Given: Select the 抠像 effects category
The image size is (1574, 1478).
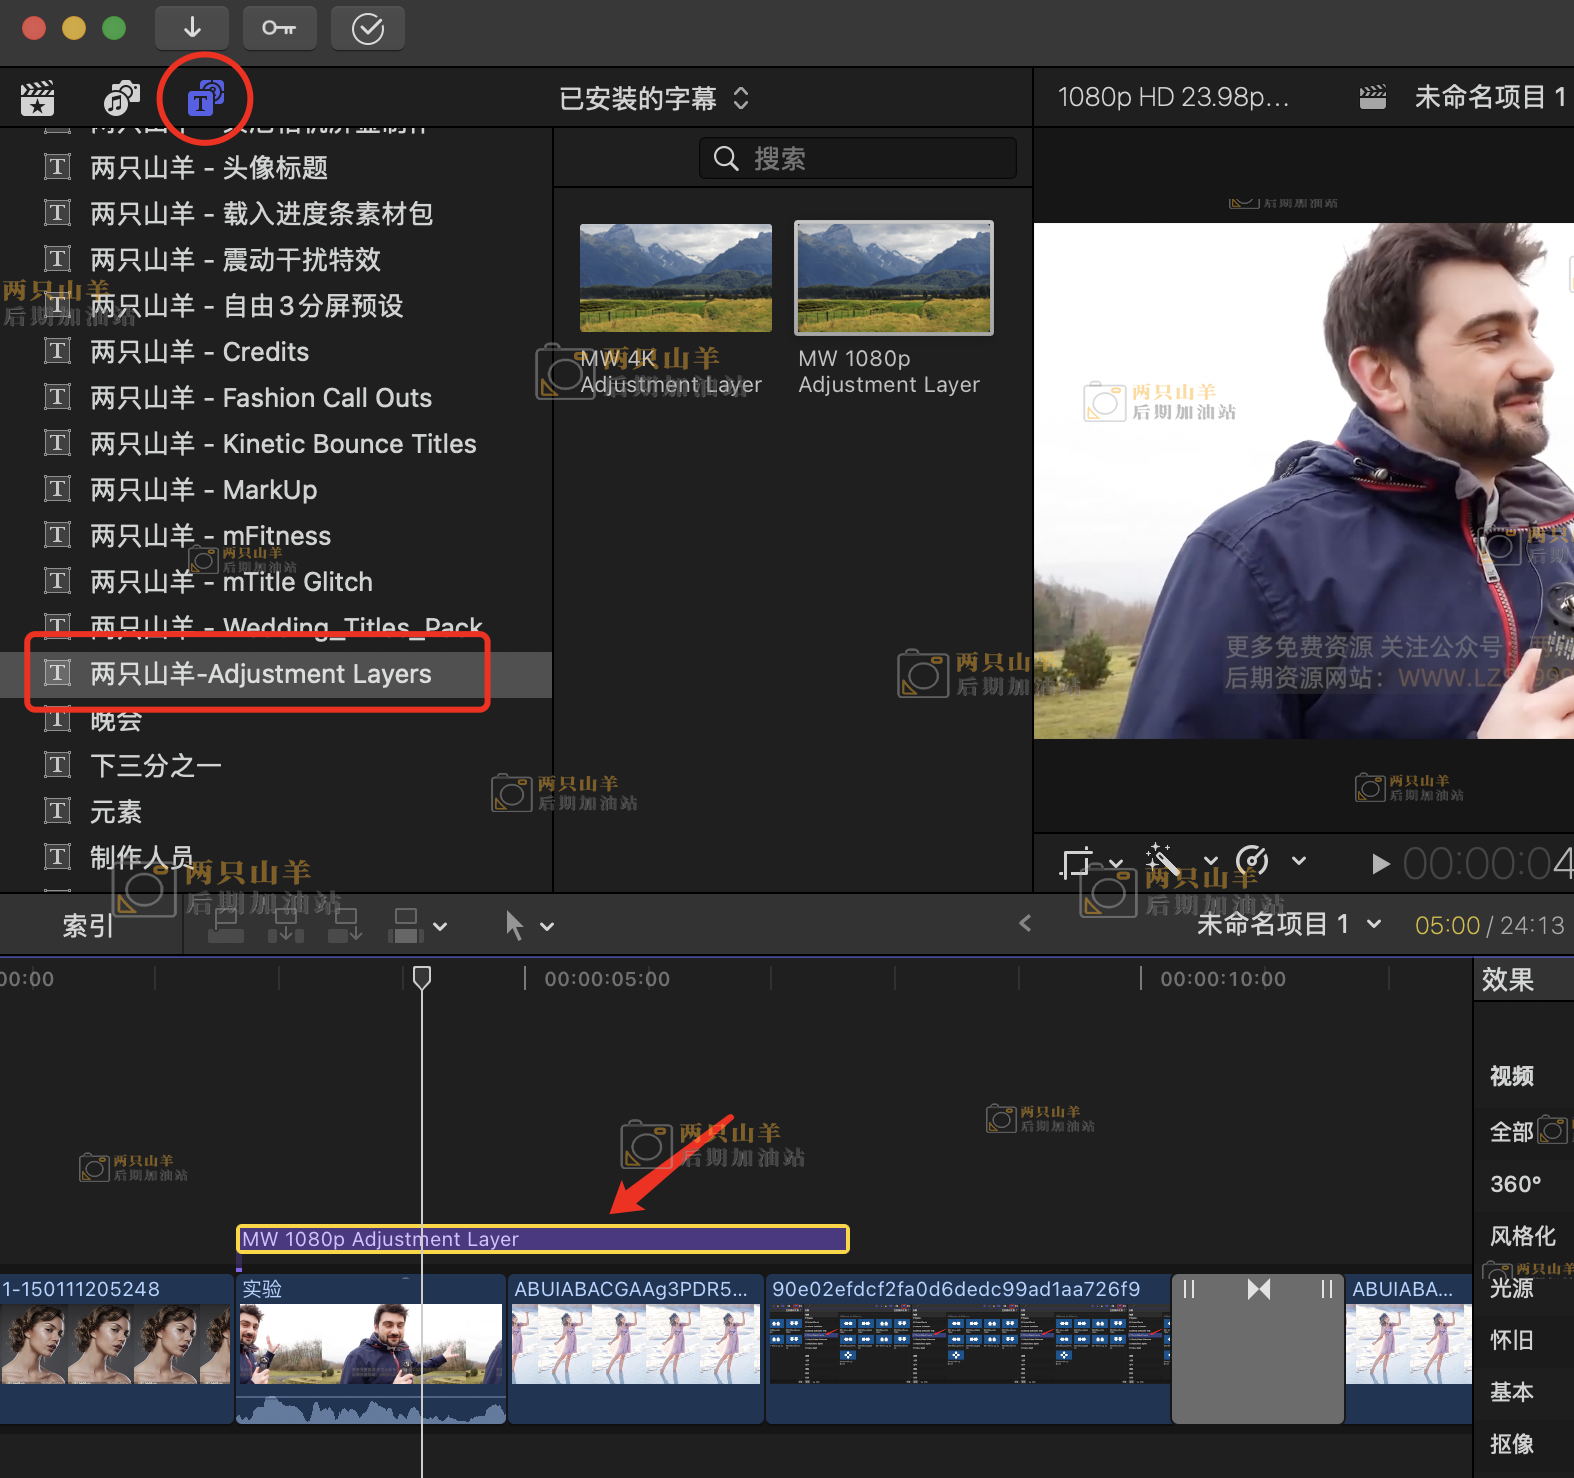Looking at the screenshot, I should click(x=1511, y=1444).
